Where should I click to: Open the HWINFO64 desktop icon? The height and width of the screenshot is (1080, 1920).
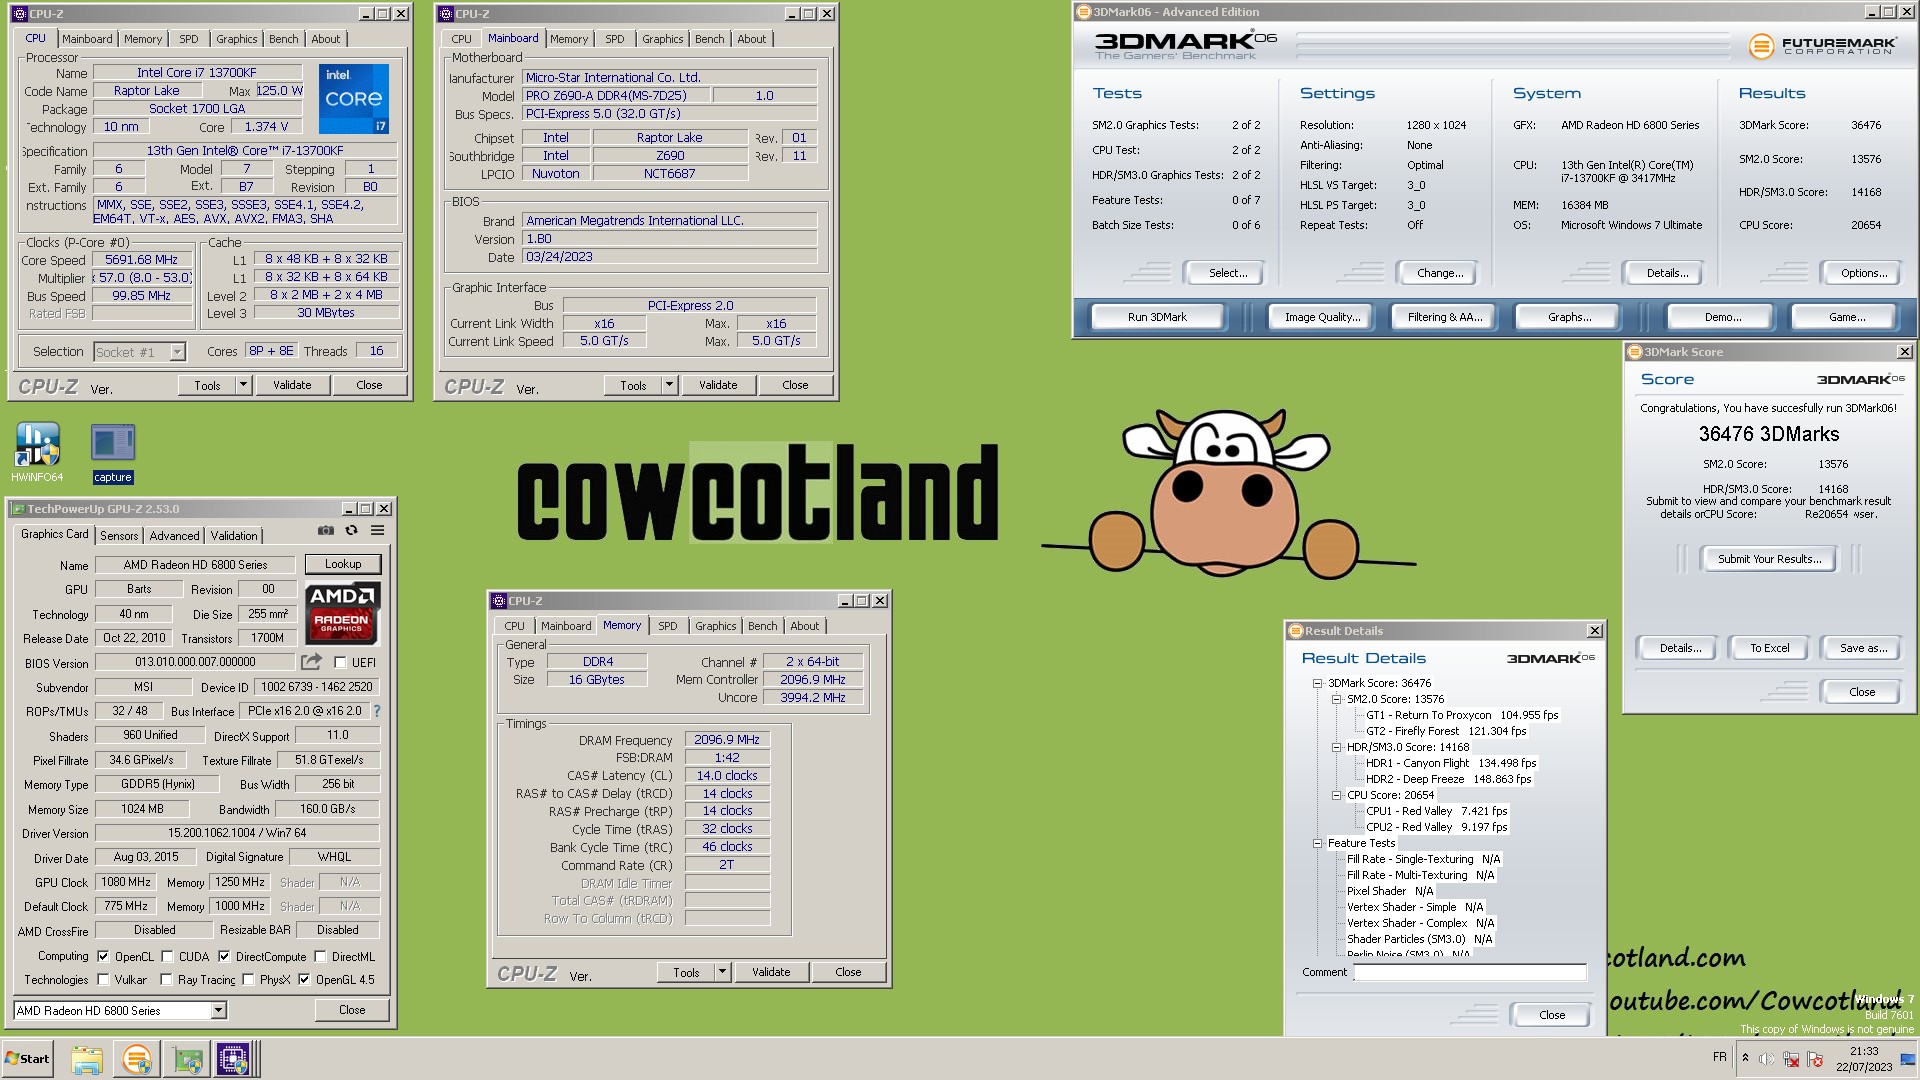click(x=37, y=452)
